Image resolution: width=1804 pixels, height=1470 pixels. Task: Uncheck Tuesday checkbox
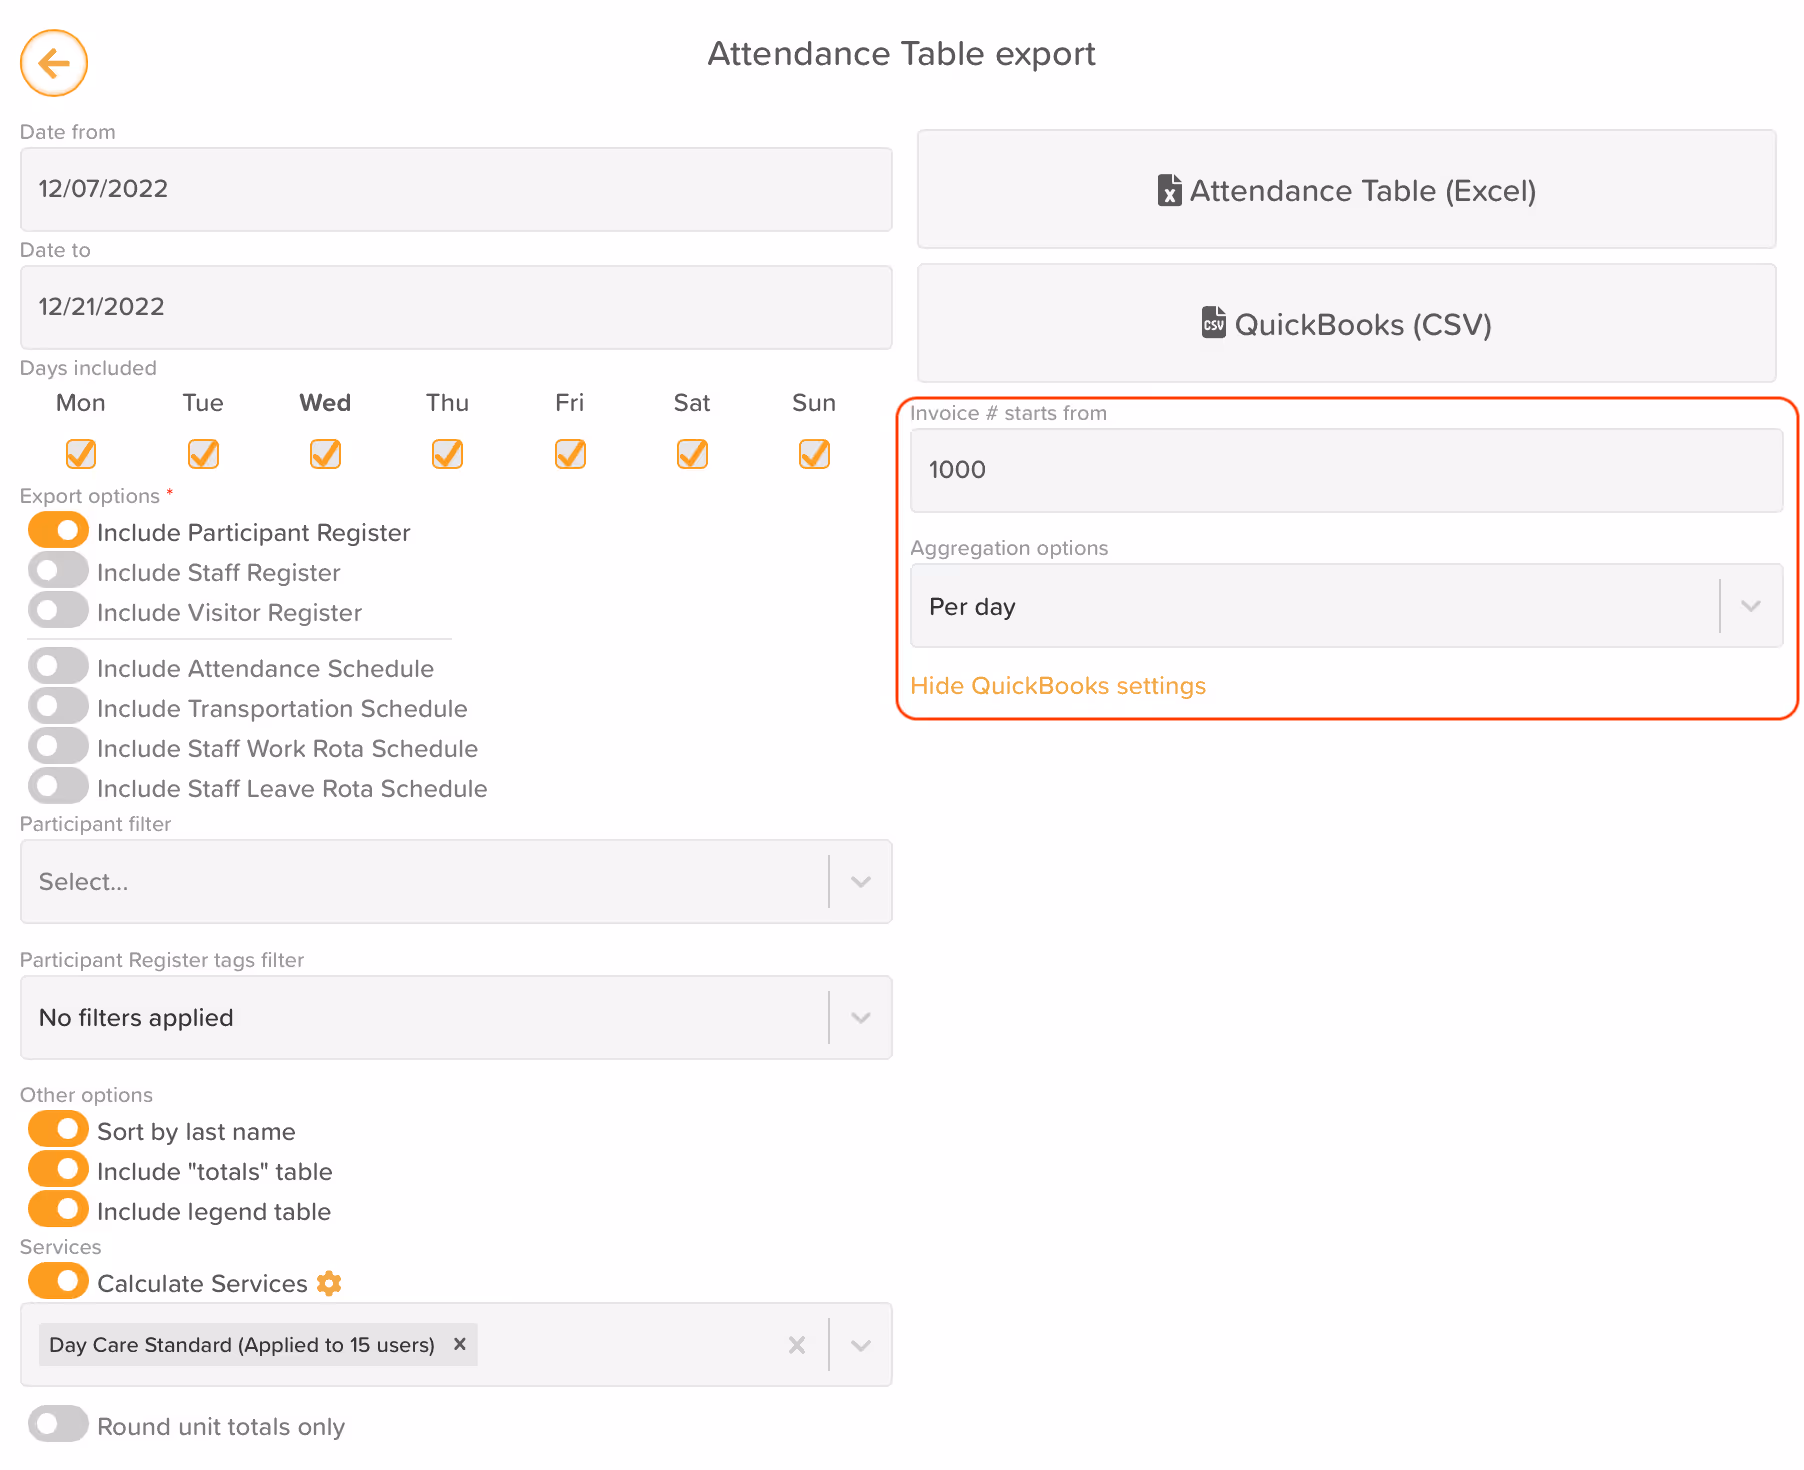pyautogui.click(x=203, y=454)
